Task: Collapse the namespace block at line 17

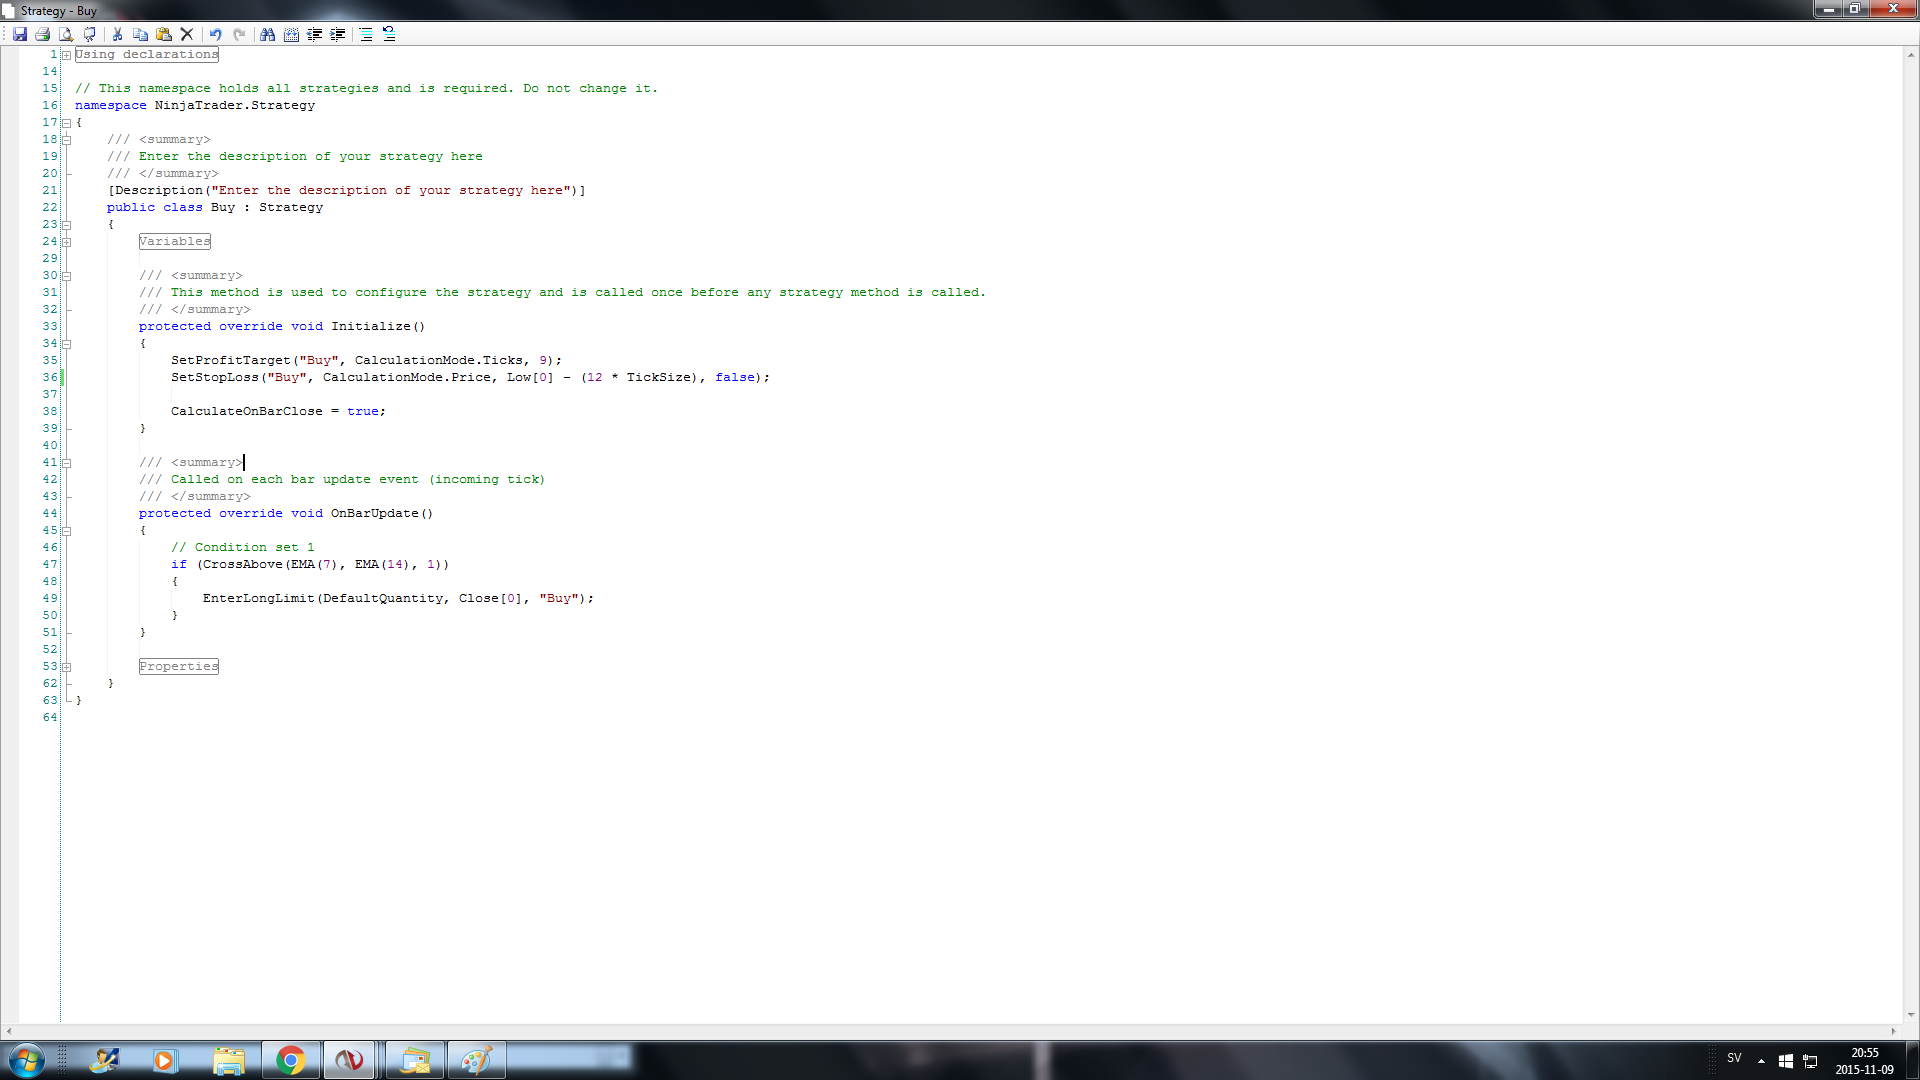Action: click(67, 123)
